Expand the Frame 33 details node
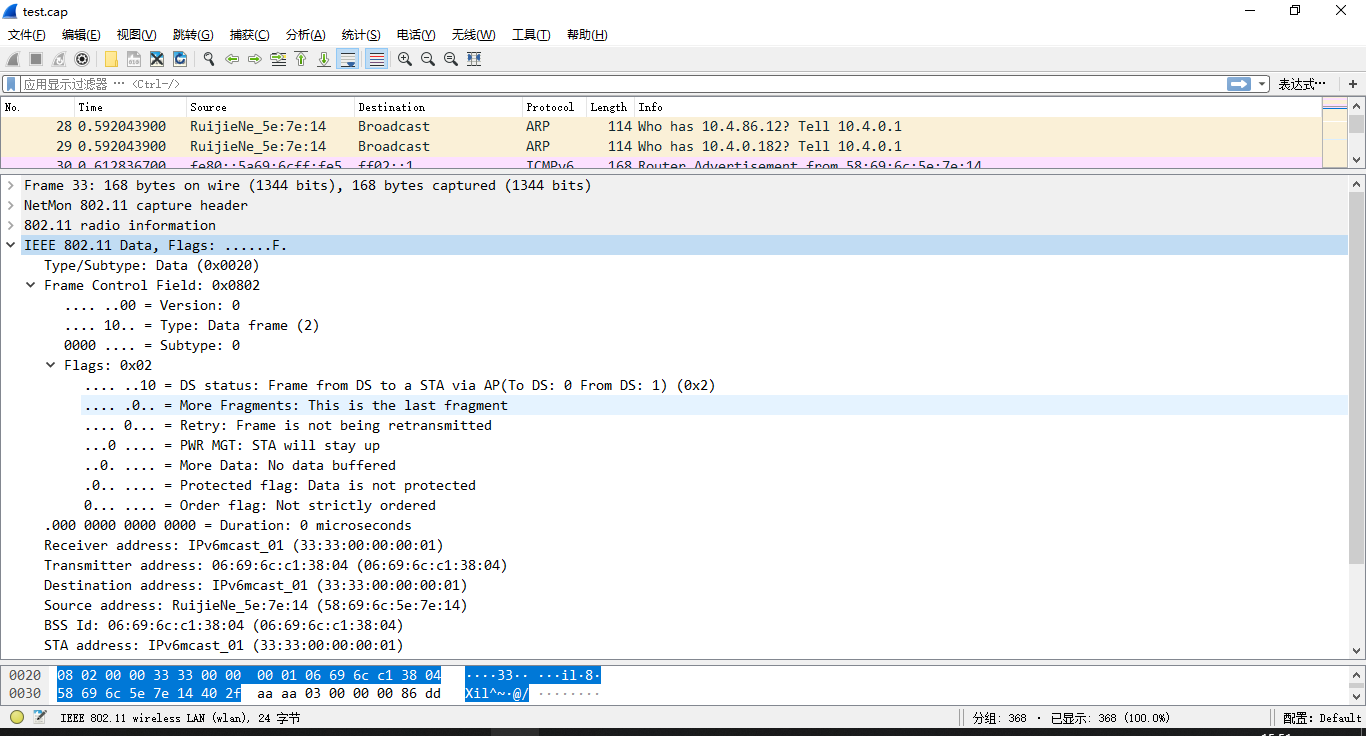 [10, 185]
